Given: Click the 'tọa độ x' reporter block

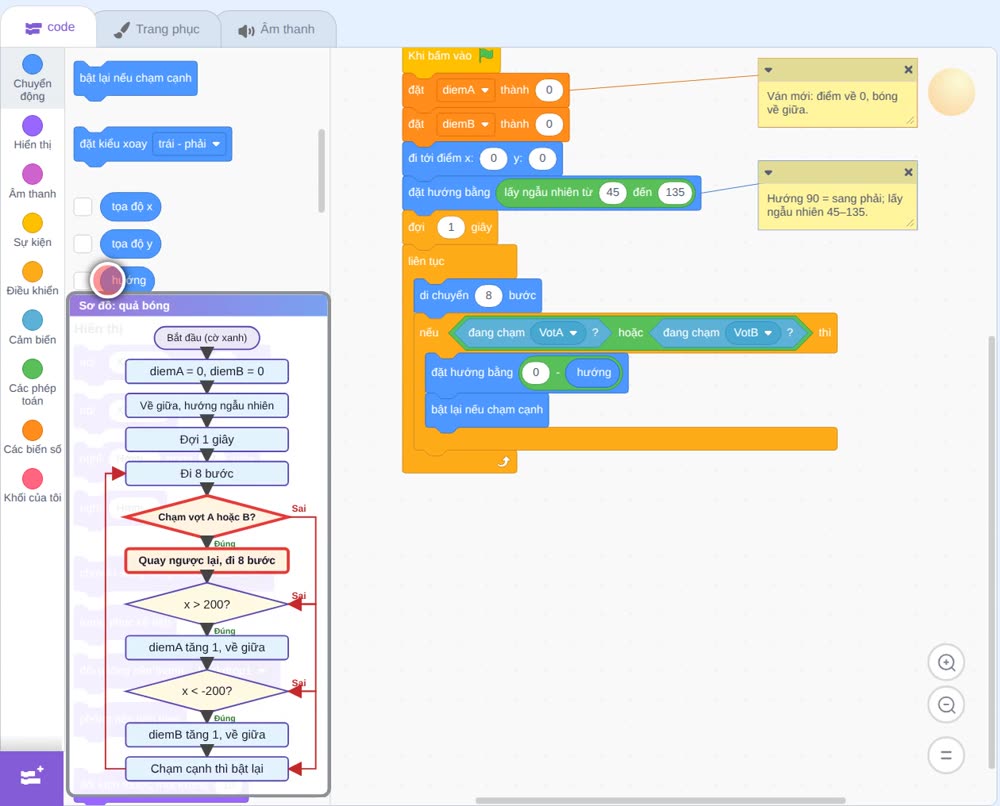Looking at the screenshot, I should (x=131, y=207).
